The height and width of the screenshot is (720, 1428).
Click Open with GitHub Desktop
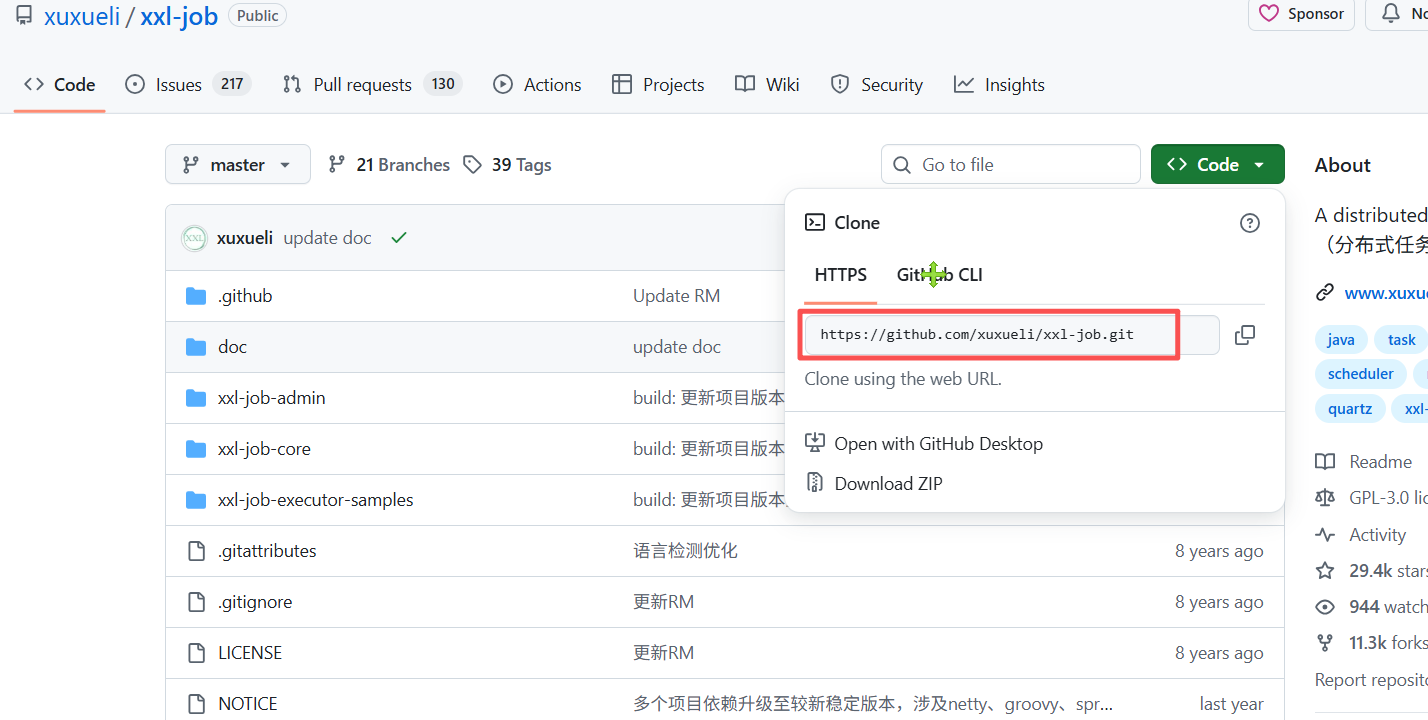coord(925,444)
